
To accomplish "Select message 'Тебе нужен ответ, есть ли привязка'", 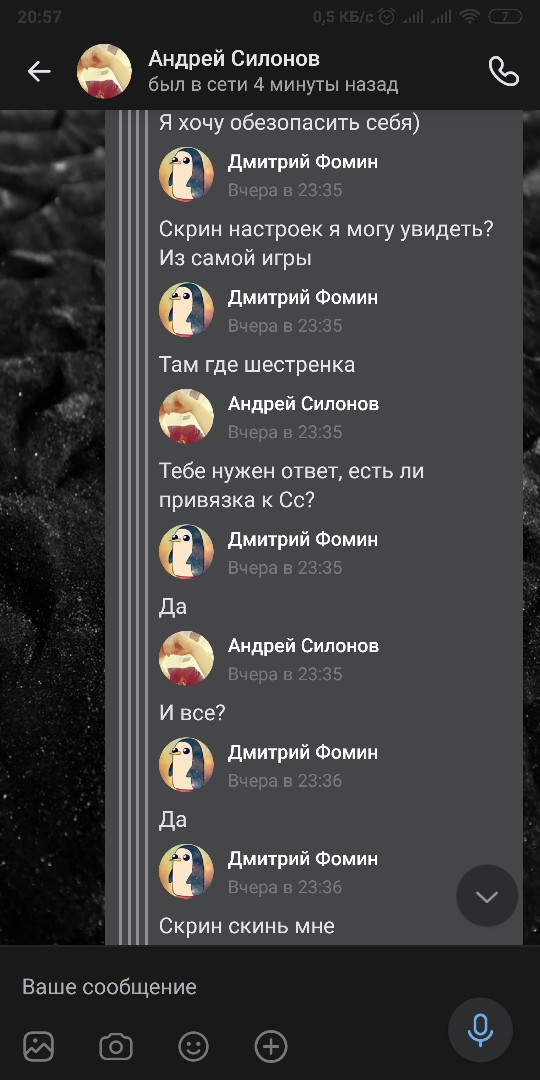I will pos(291,486).
